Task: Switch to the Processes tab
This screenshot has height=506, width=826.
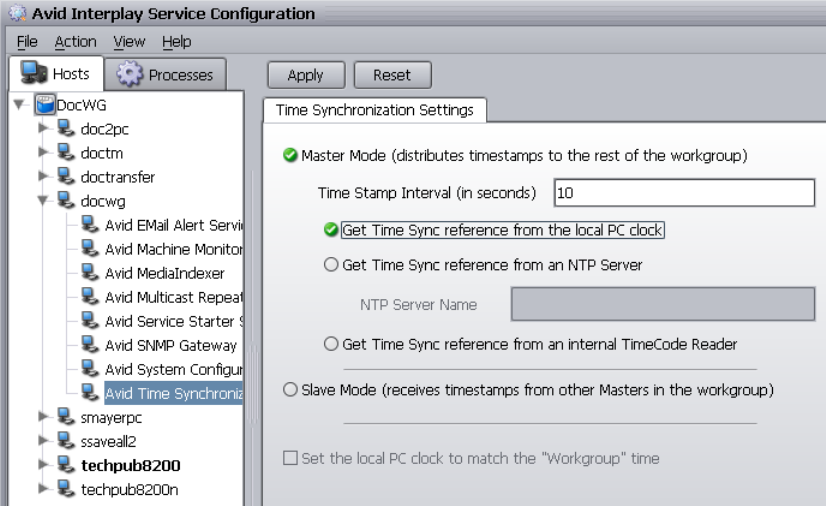Action: [x=167, y=74]
